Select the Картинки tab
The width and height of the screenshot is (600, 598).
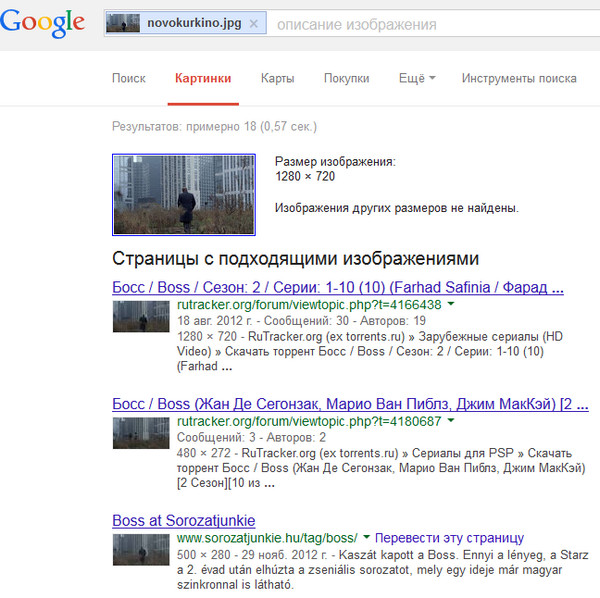[203, 78]
